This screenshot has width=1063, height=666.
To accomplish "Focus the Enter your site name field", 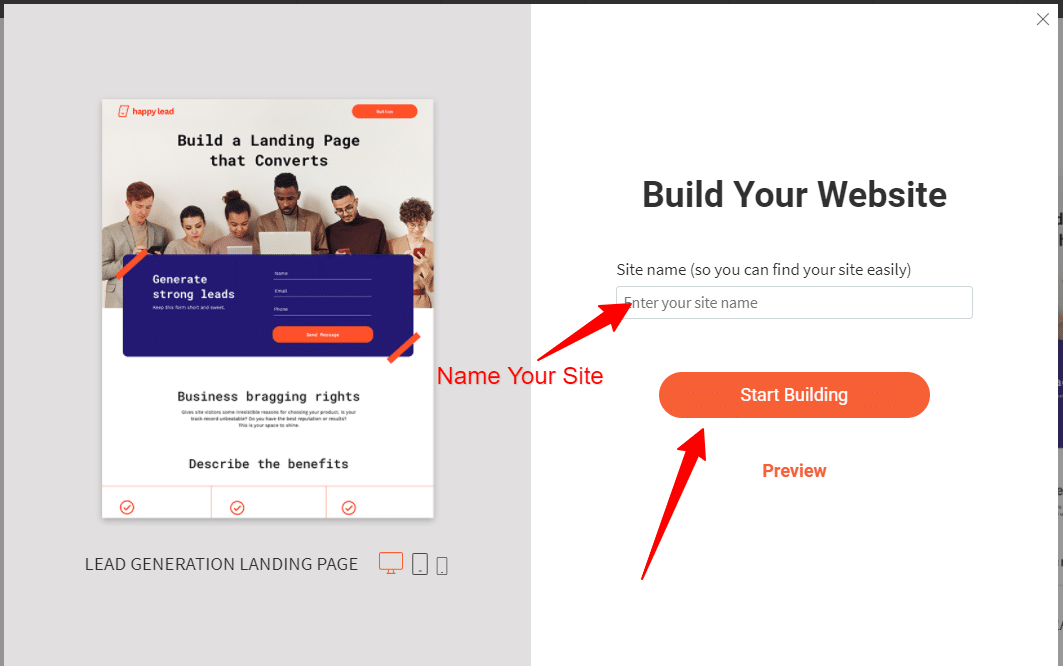I will pyautogui.click(x=794, y=302).
